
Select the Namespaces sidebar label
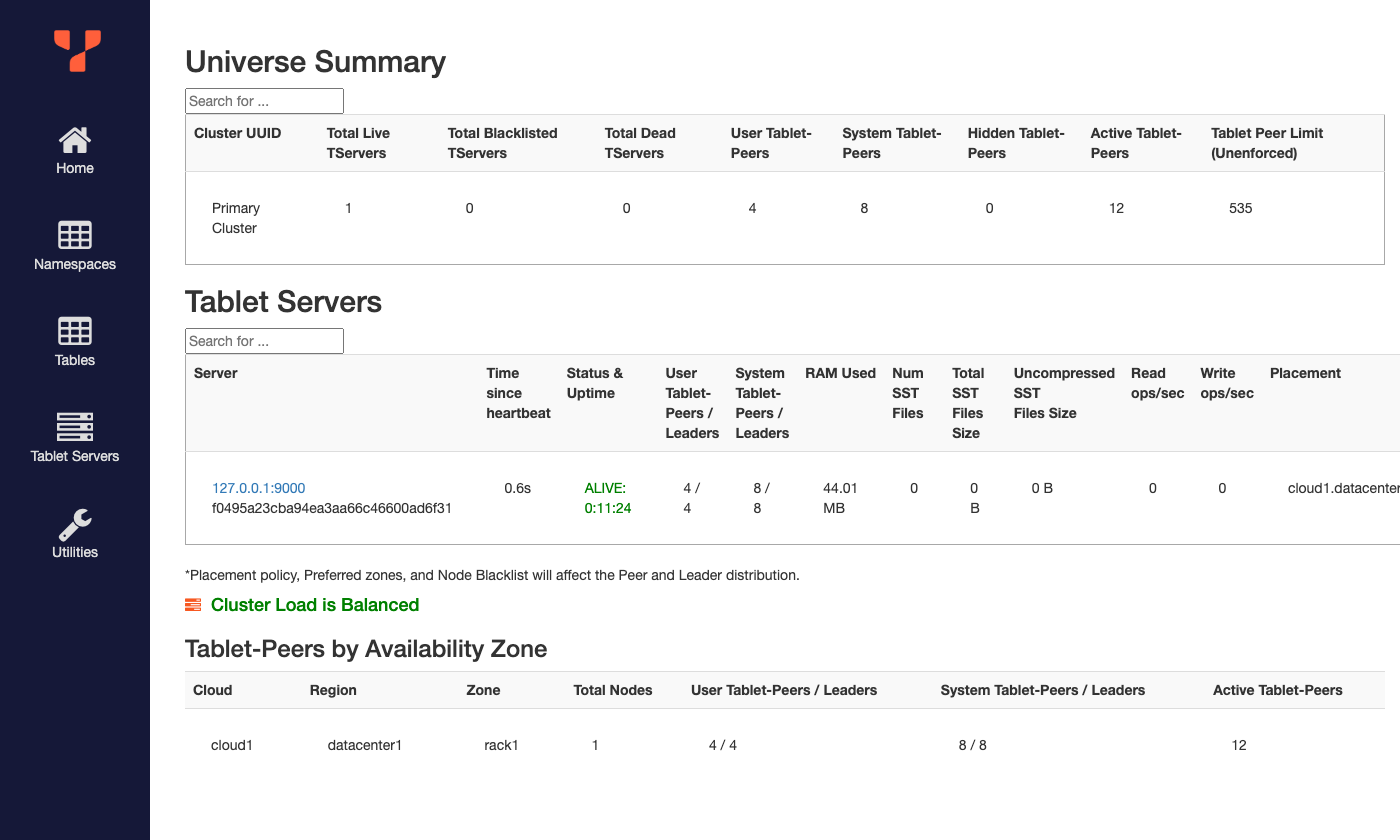(75, 264)
